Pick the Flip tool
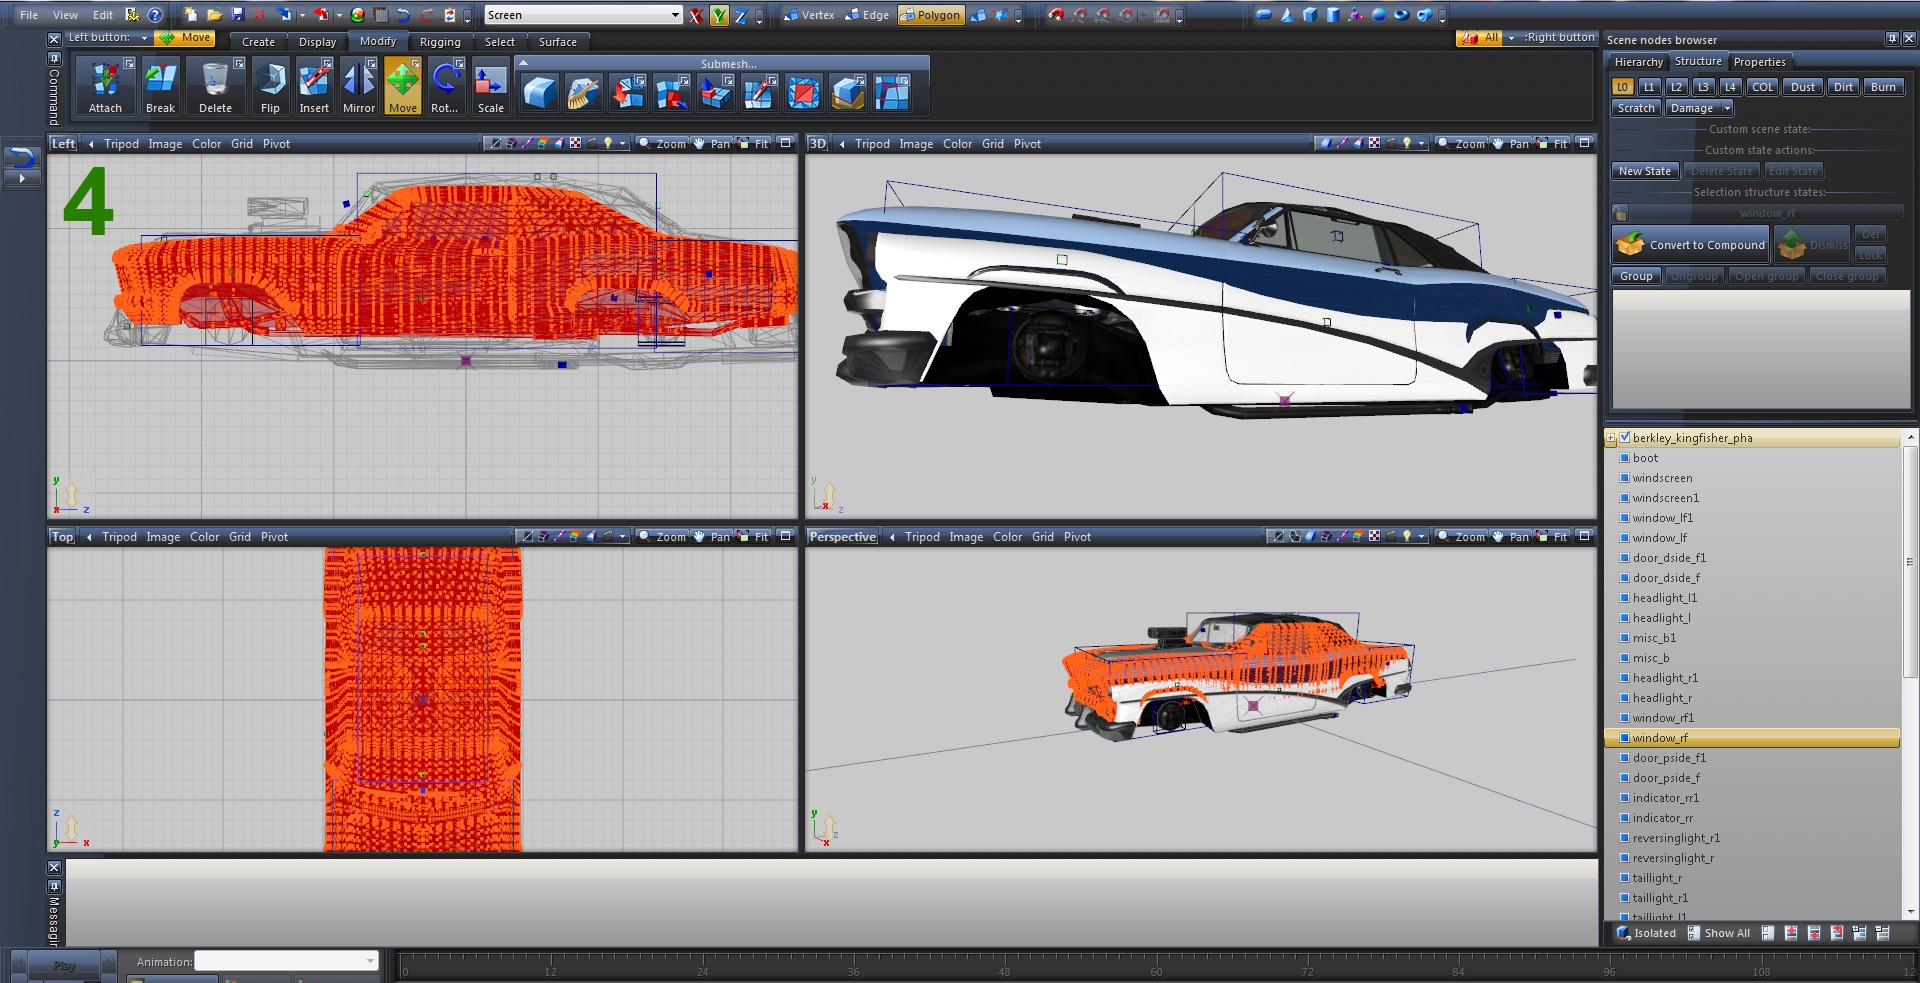The height and width of the screenshot is (983, 1920). coord(270,86)
